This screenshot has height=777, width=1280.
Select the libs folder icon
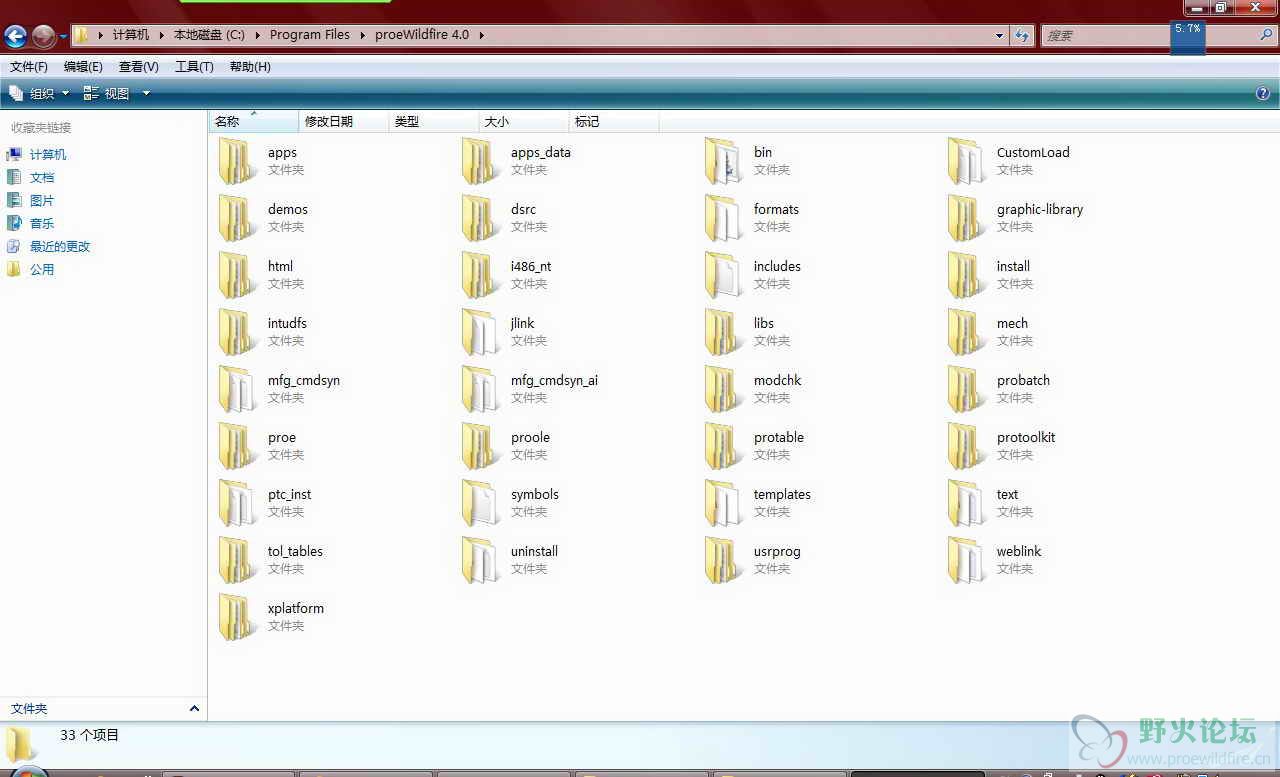point(723,332)
